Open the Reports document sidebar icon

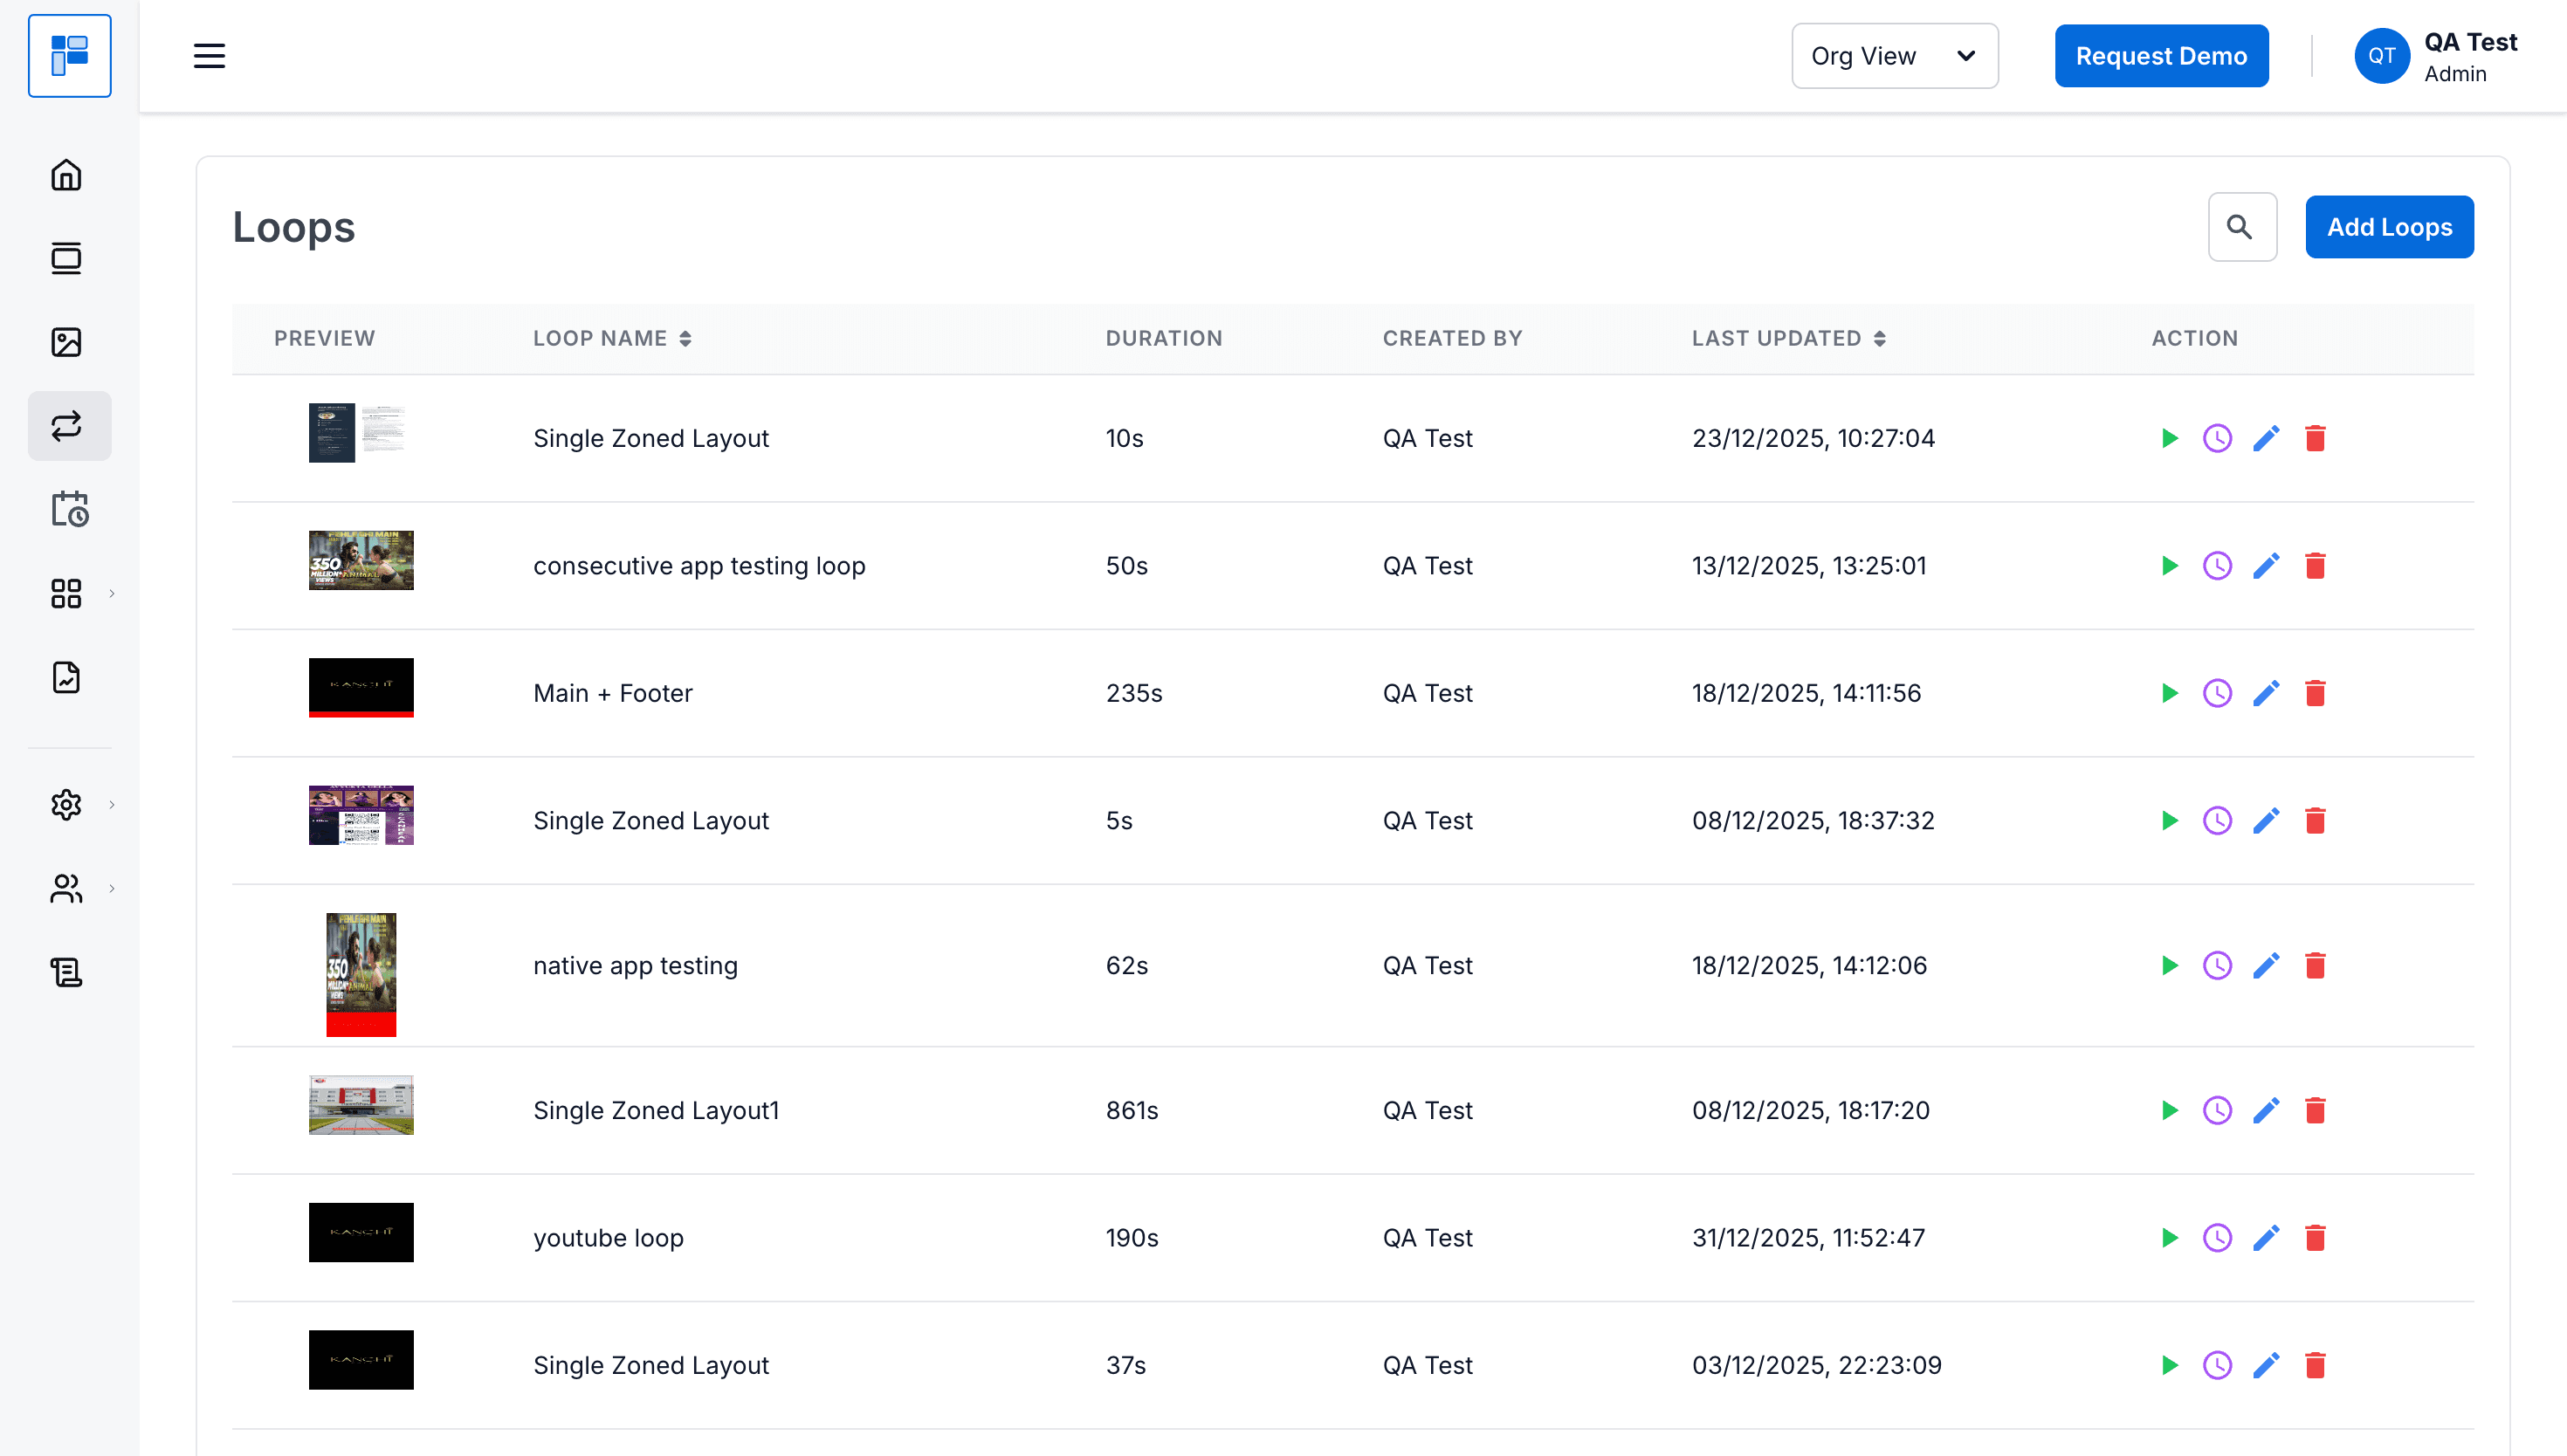66,677
